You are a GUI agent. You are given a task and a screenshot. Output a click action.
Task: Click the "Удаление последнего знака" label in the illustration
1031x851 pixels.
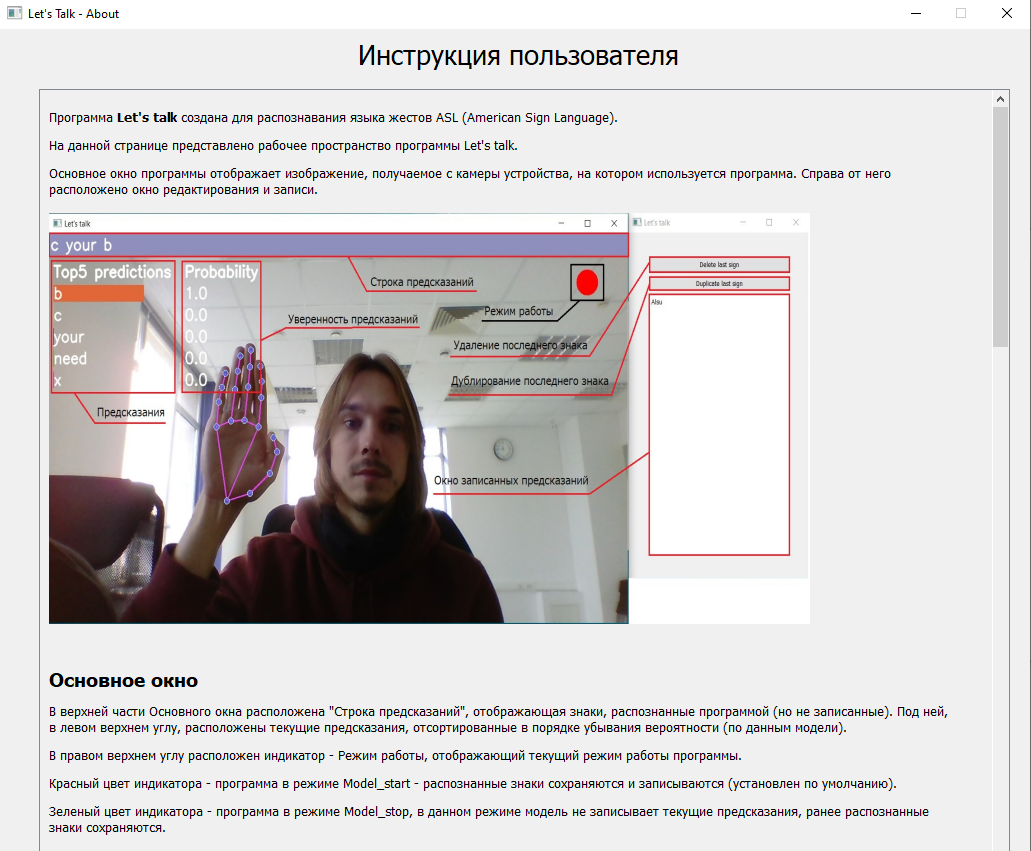pos(520,345)
